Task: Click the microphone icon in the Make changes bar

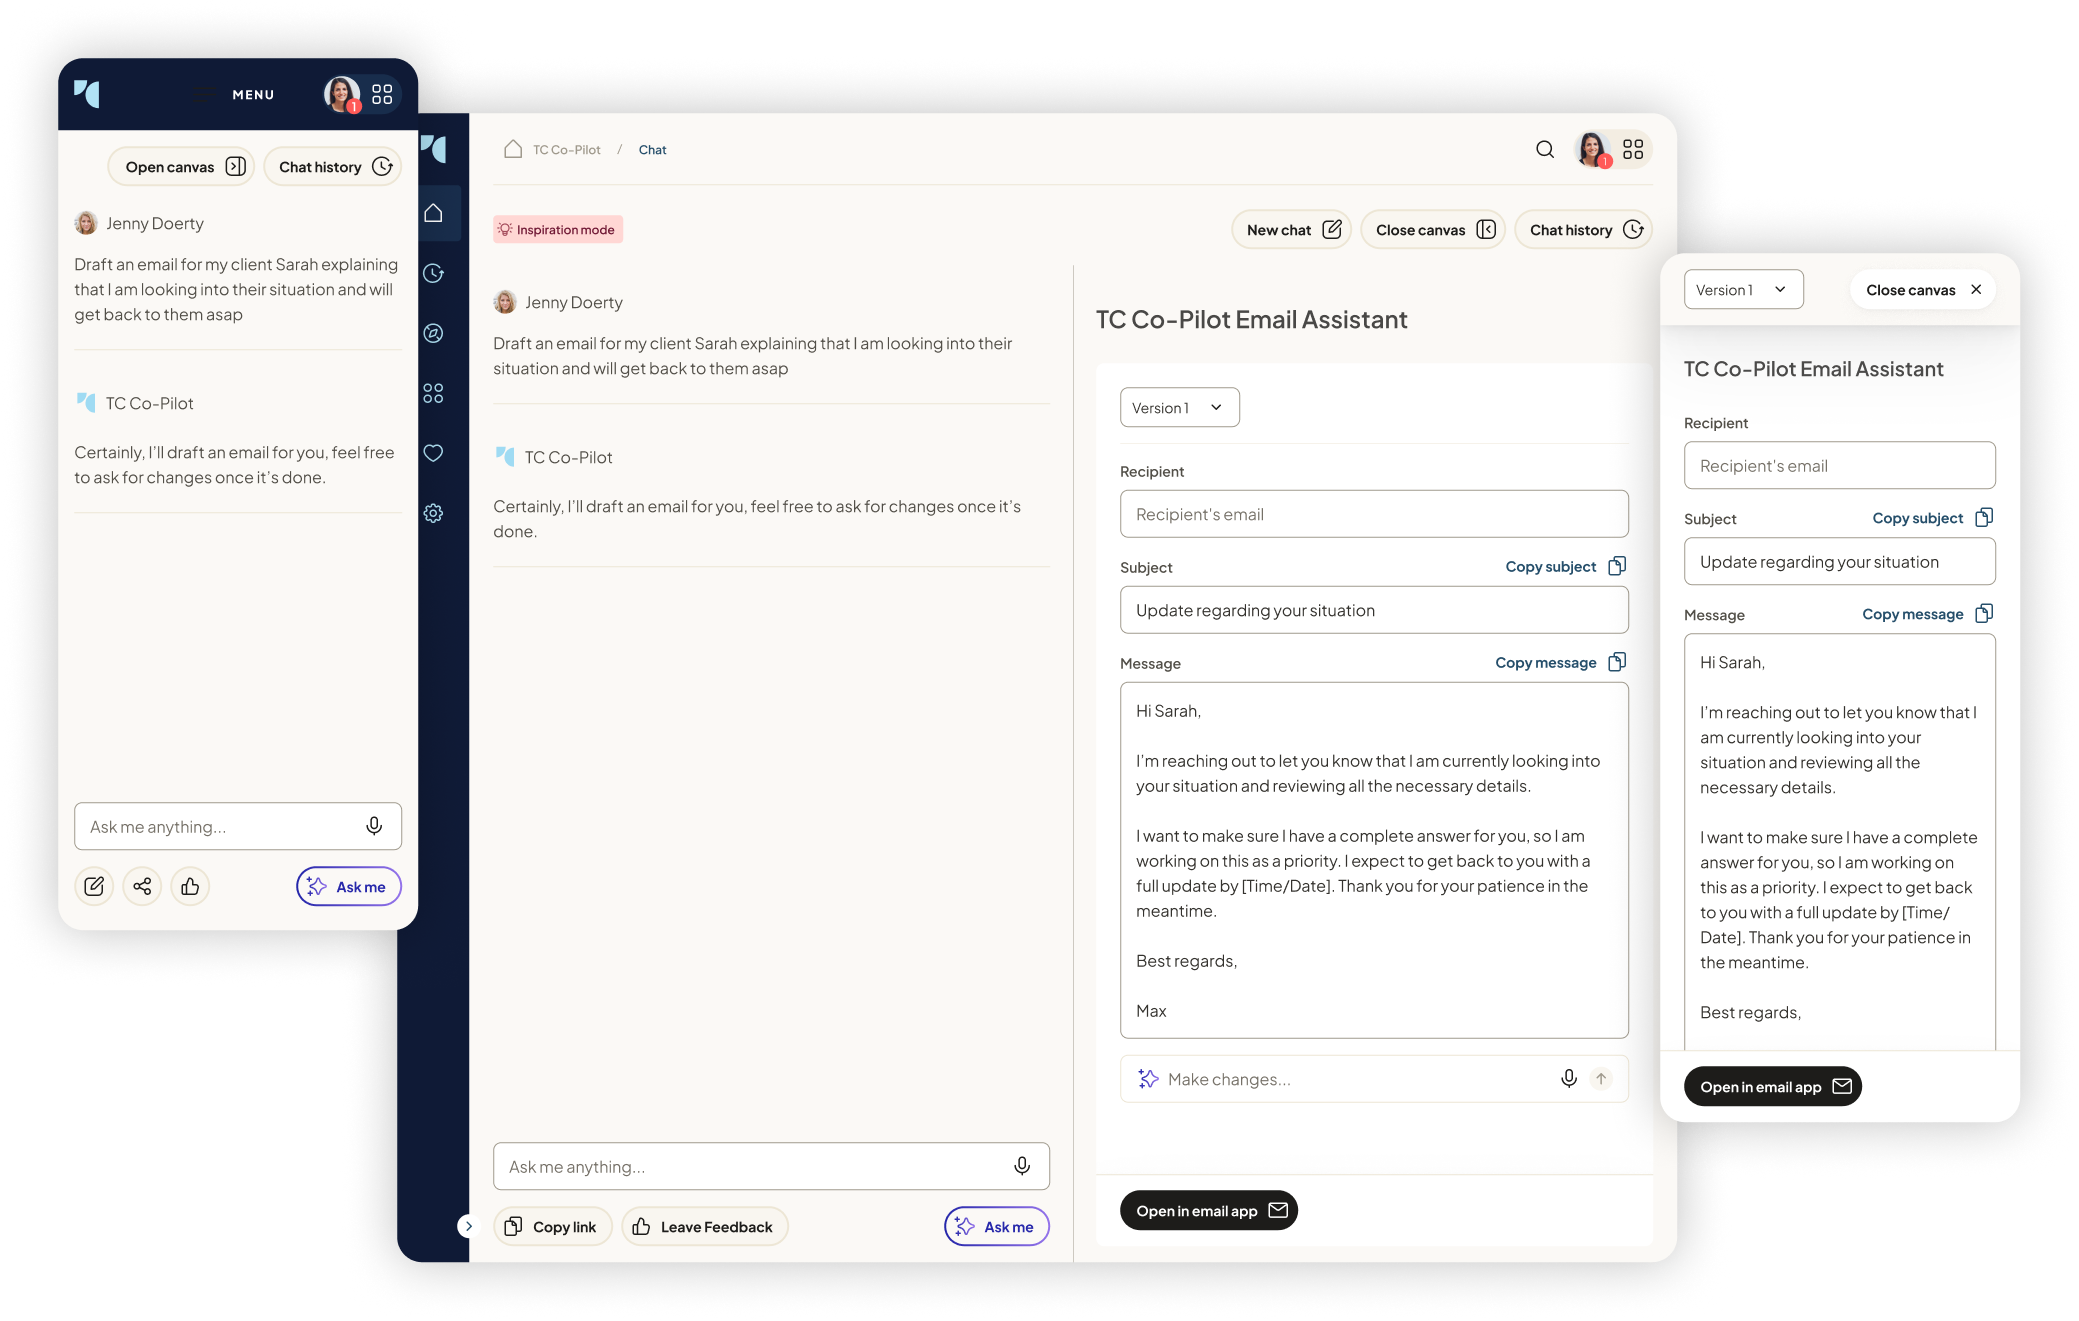Action: [1569, 1078]
